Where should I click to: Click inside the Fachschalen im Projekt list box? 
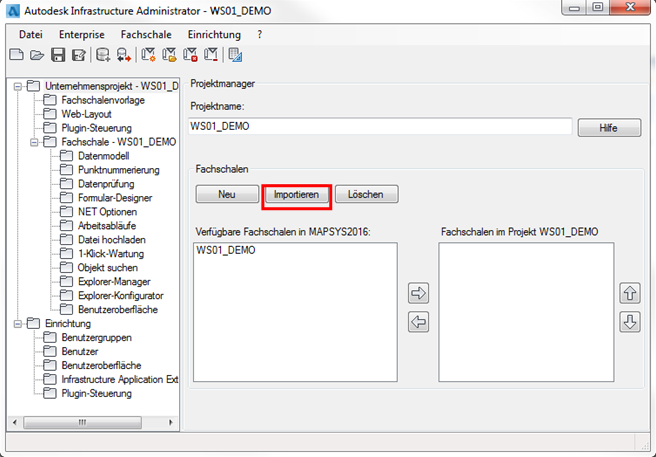coord(526,312)
